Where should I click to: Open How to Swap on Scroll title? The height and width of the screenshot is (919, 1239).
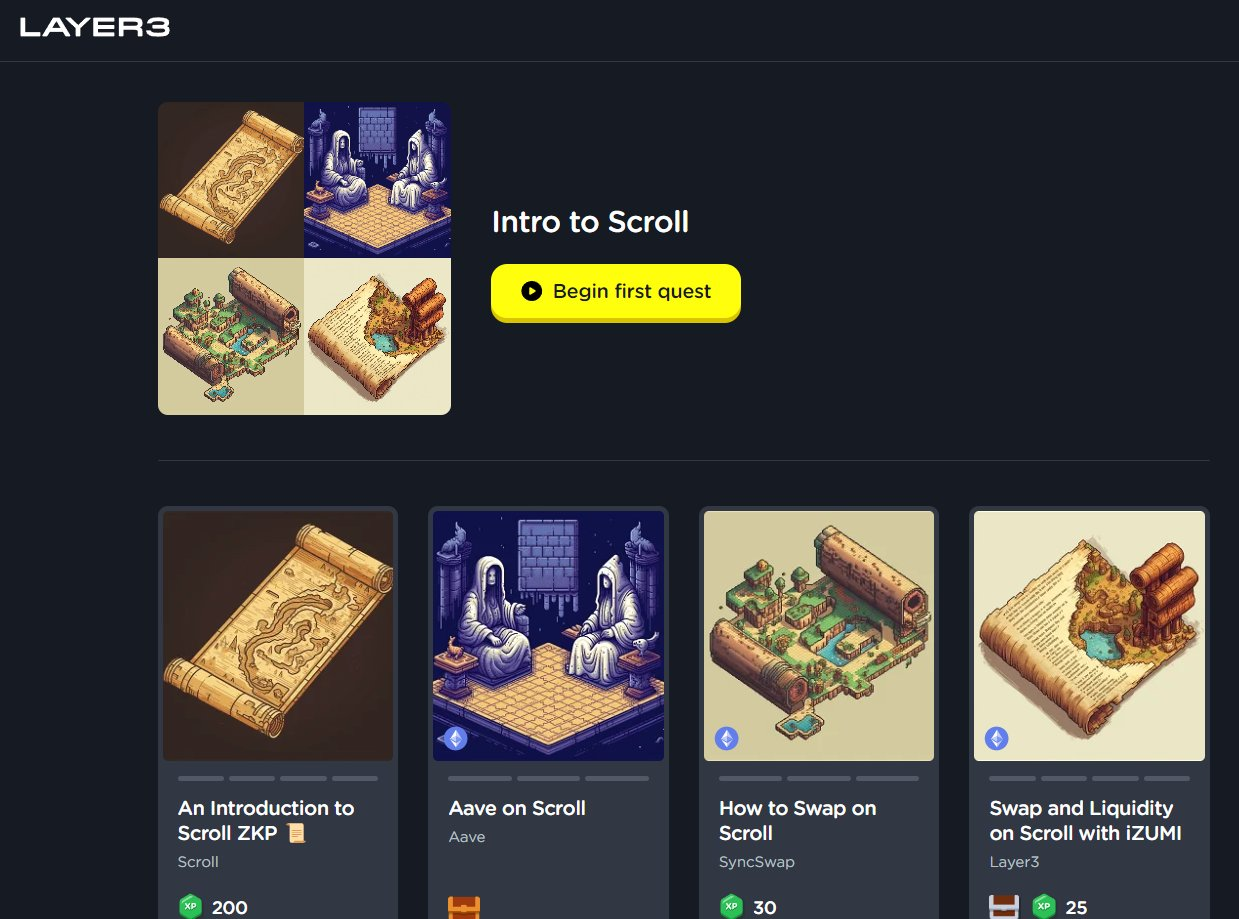click(x=797, y=820)
